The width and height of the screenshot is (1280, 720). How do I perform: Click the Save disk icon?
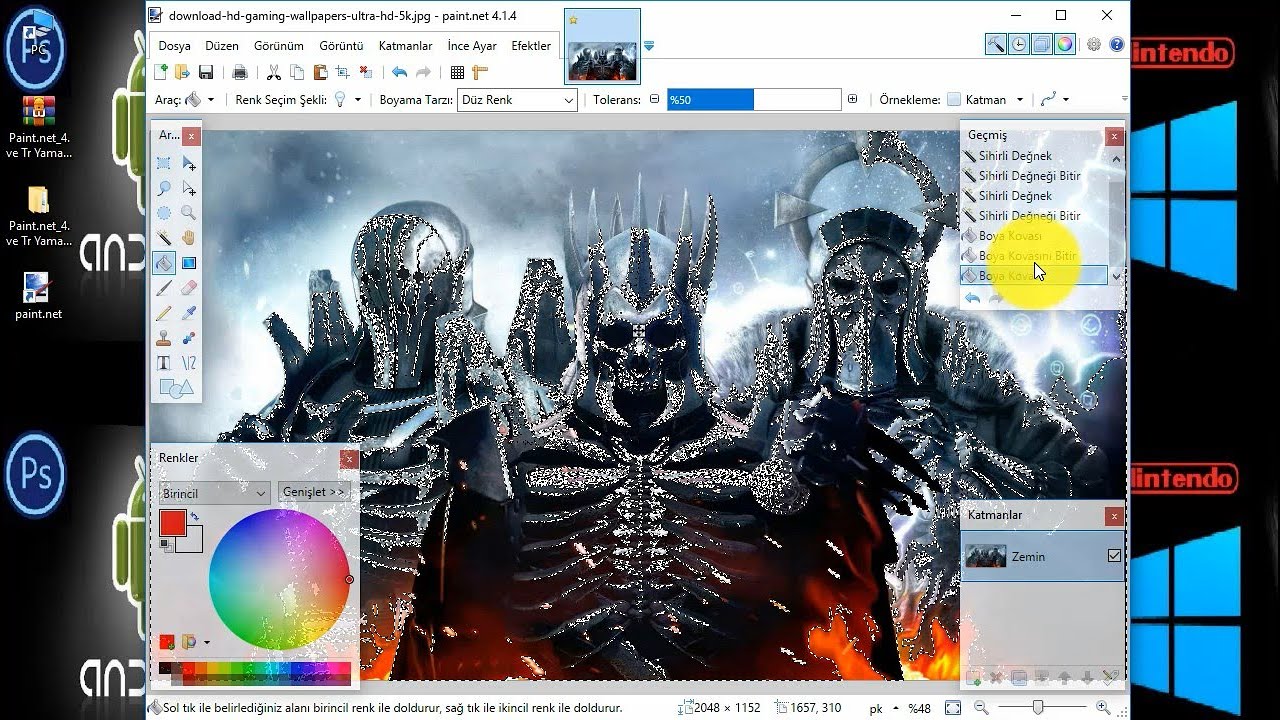(206, 72)
